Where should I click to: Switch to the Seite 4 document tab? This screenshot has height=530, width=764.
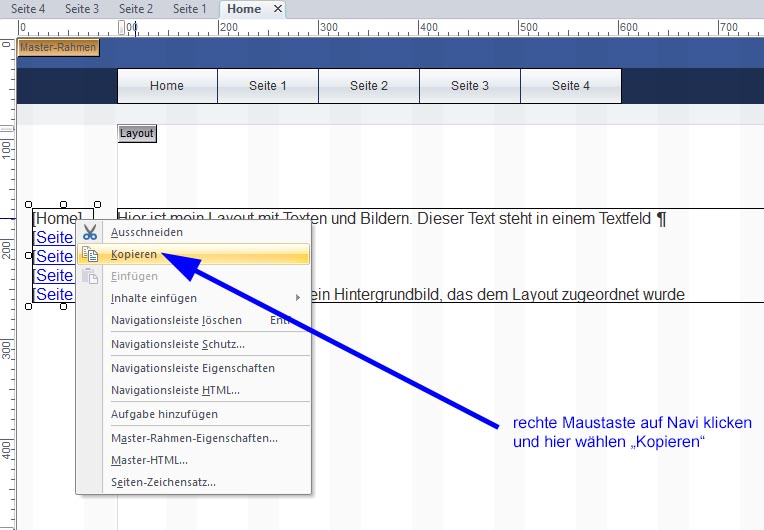[x=28, y=9]
